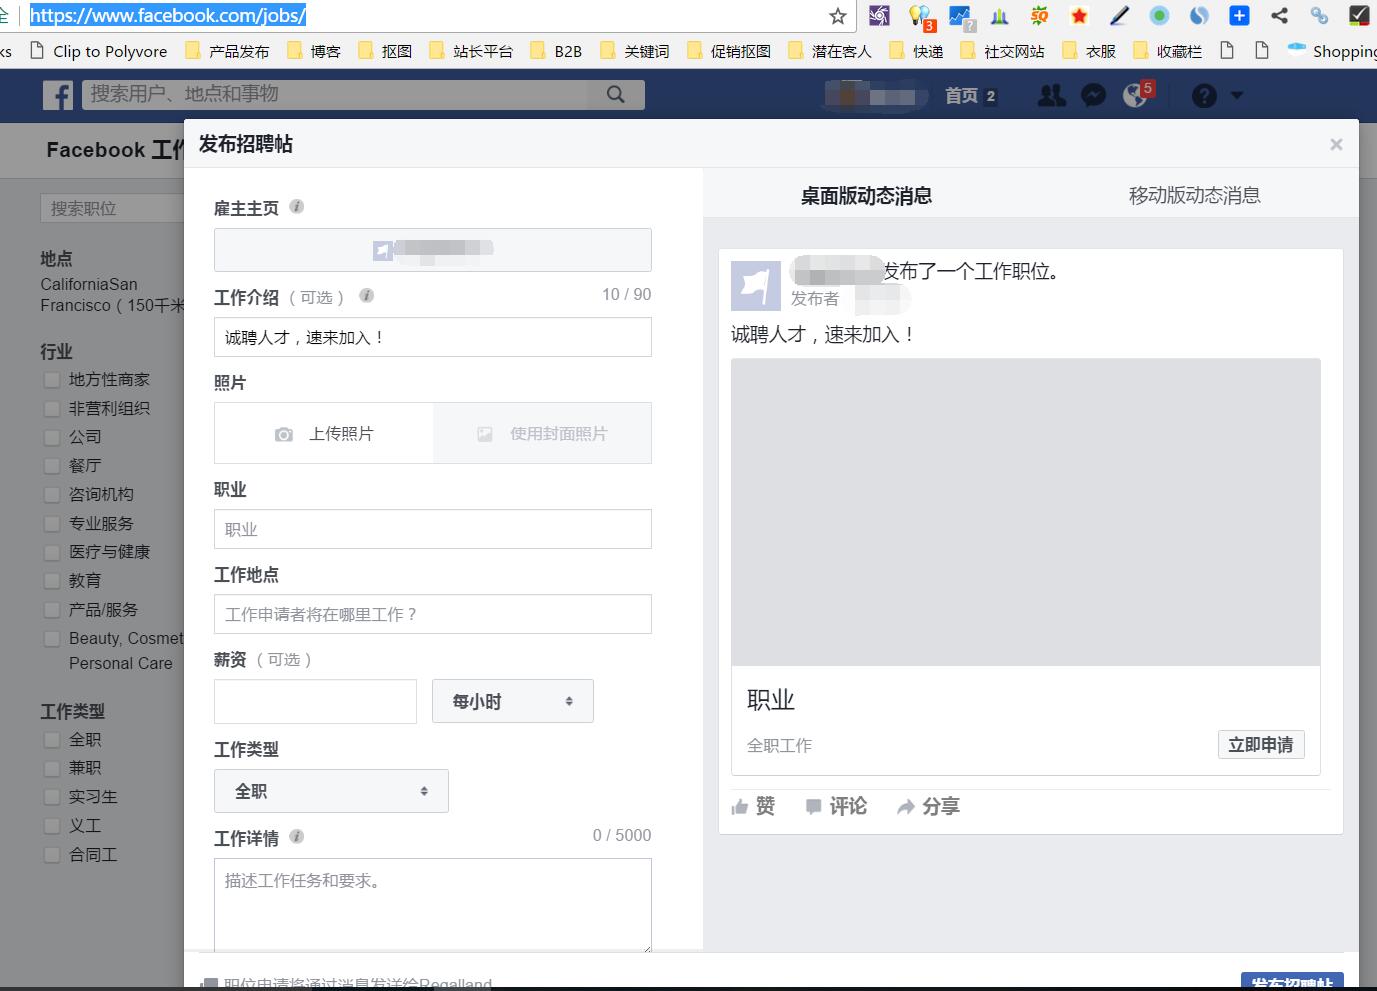Open the 全职 job type dropdown

pyautogui.click(x=331, y=791)
